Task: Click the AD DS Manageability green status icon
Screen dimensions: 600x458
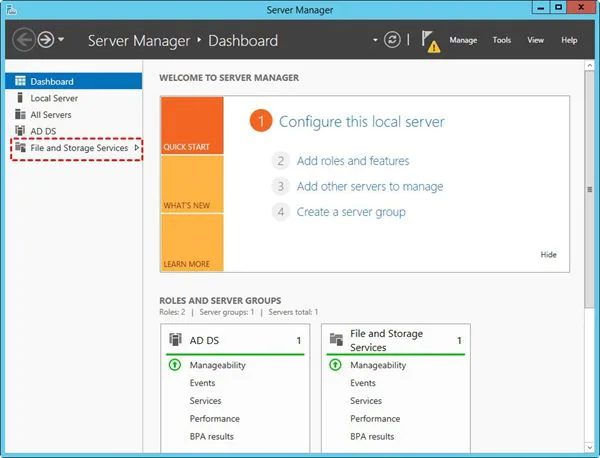Action: 175,365
